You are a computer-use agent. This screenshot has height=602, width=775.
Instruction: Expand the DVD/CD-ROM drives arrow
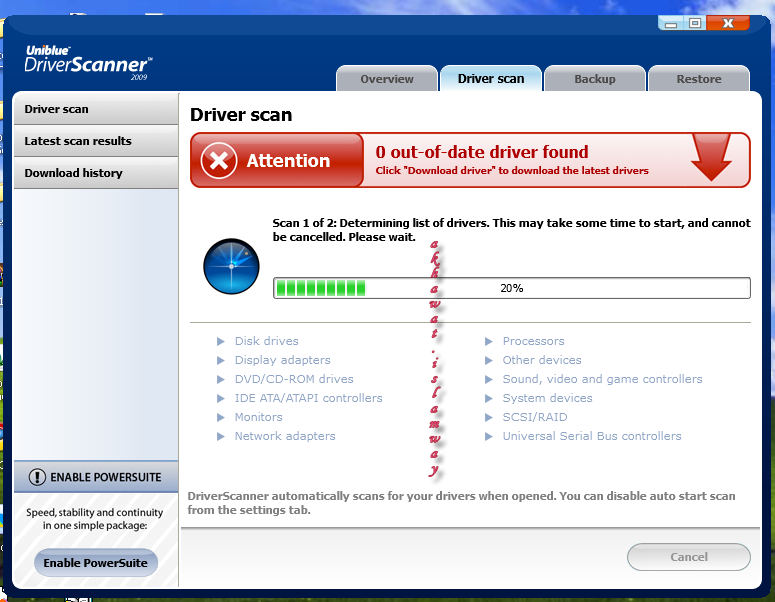(x=220, y=380)
